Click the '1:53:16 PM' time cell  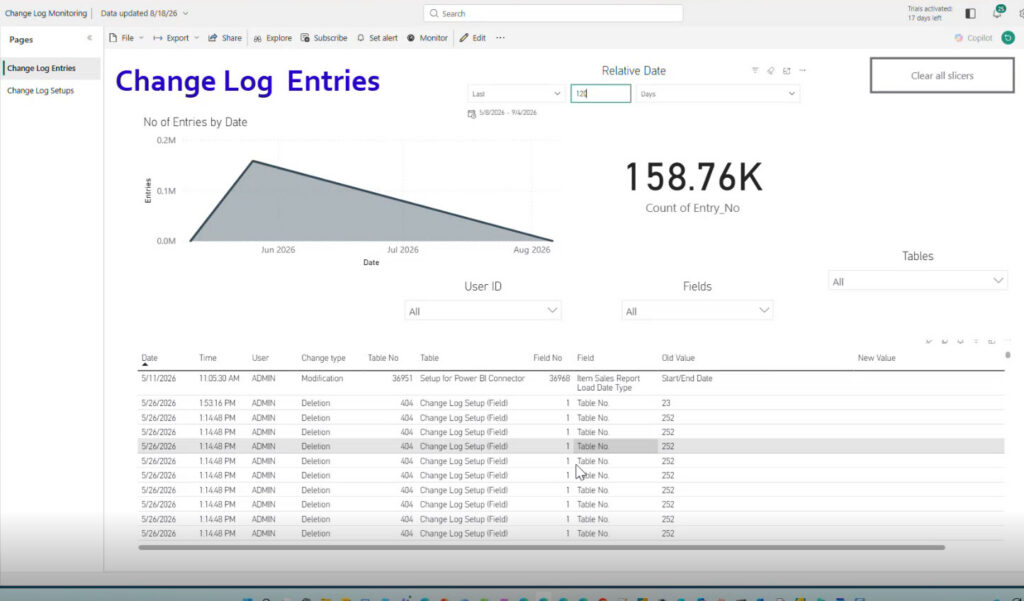click(217, 403)
